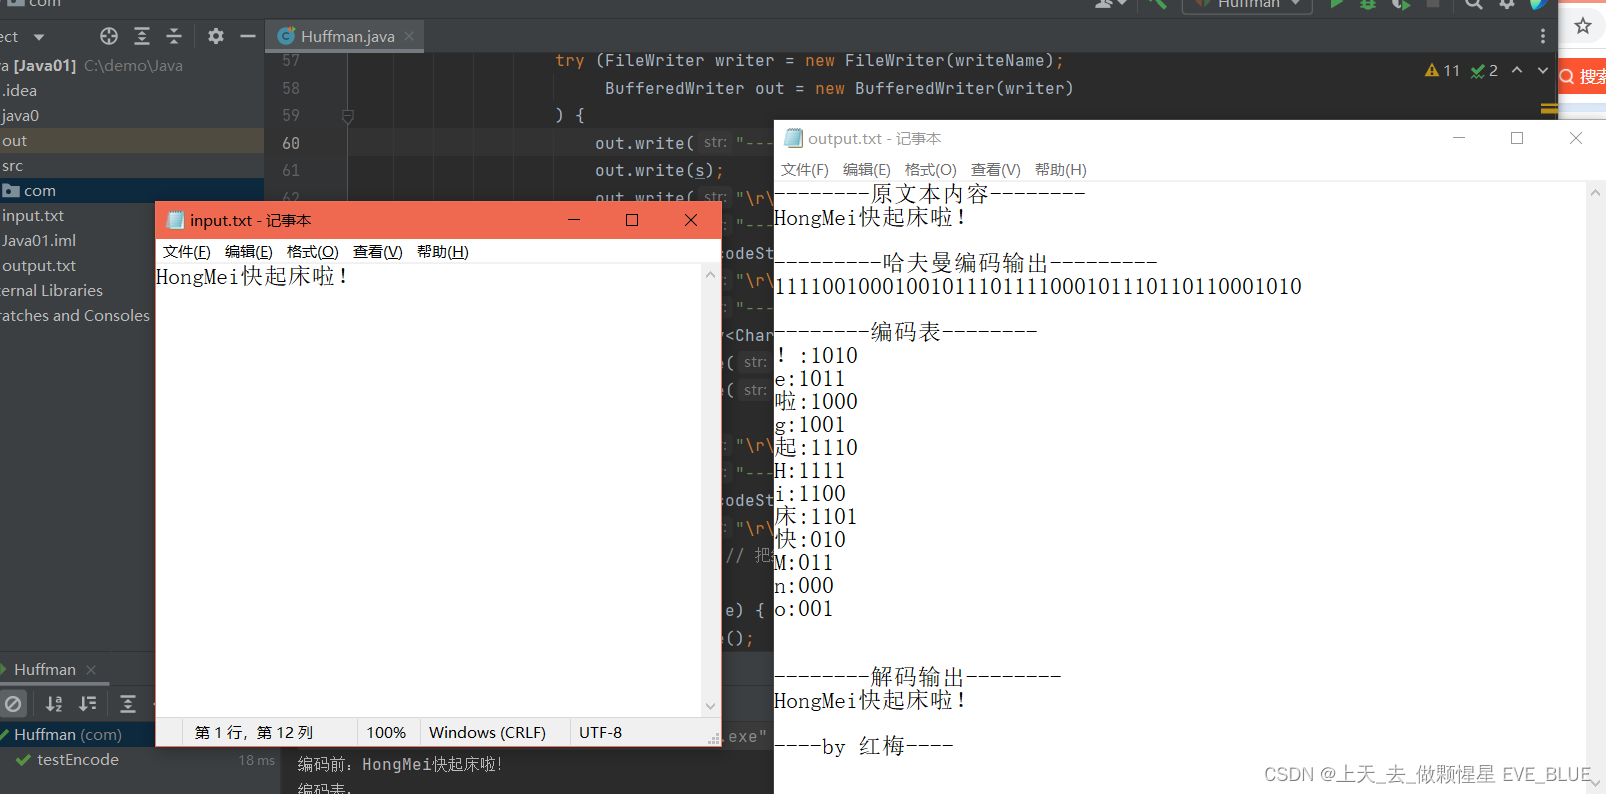Click the green typo check indicator

1484,71
